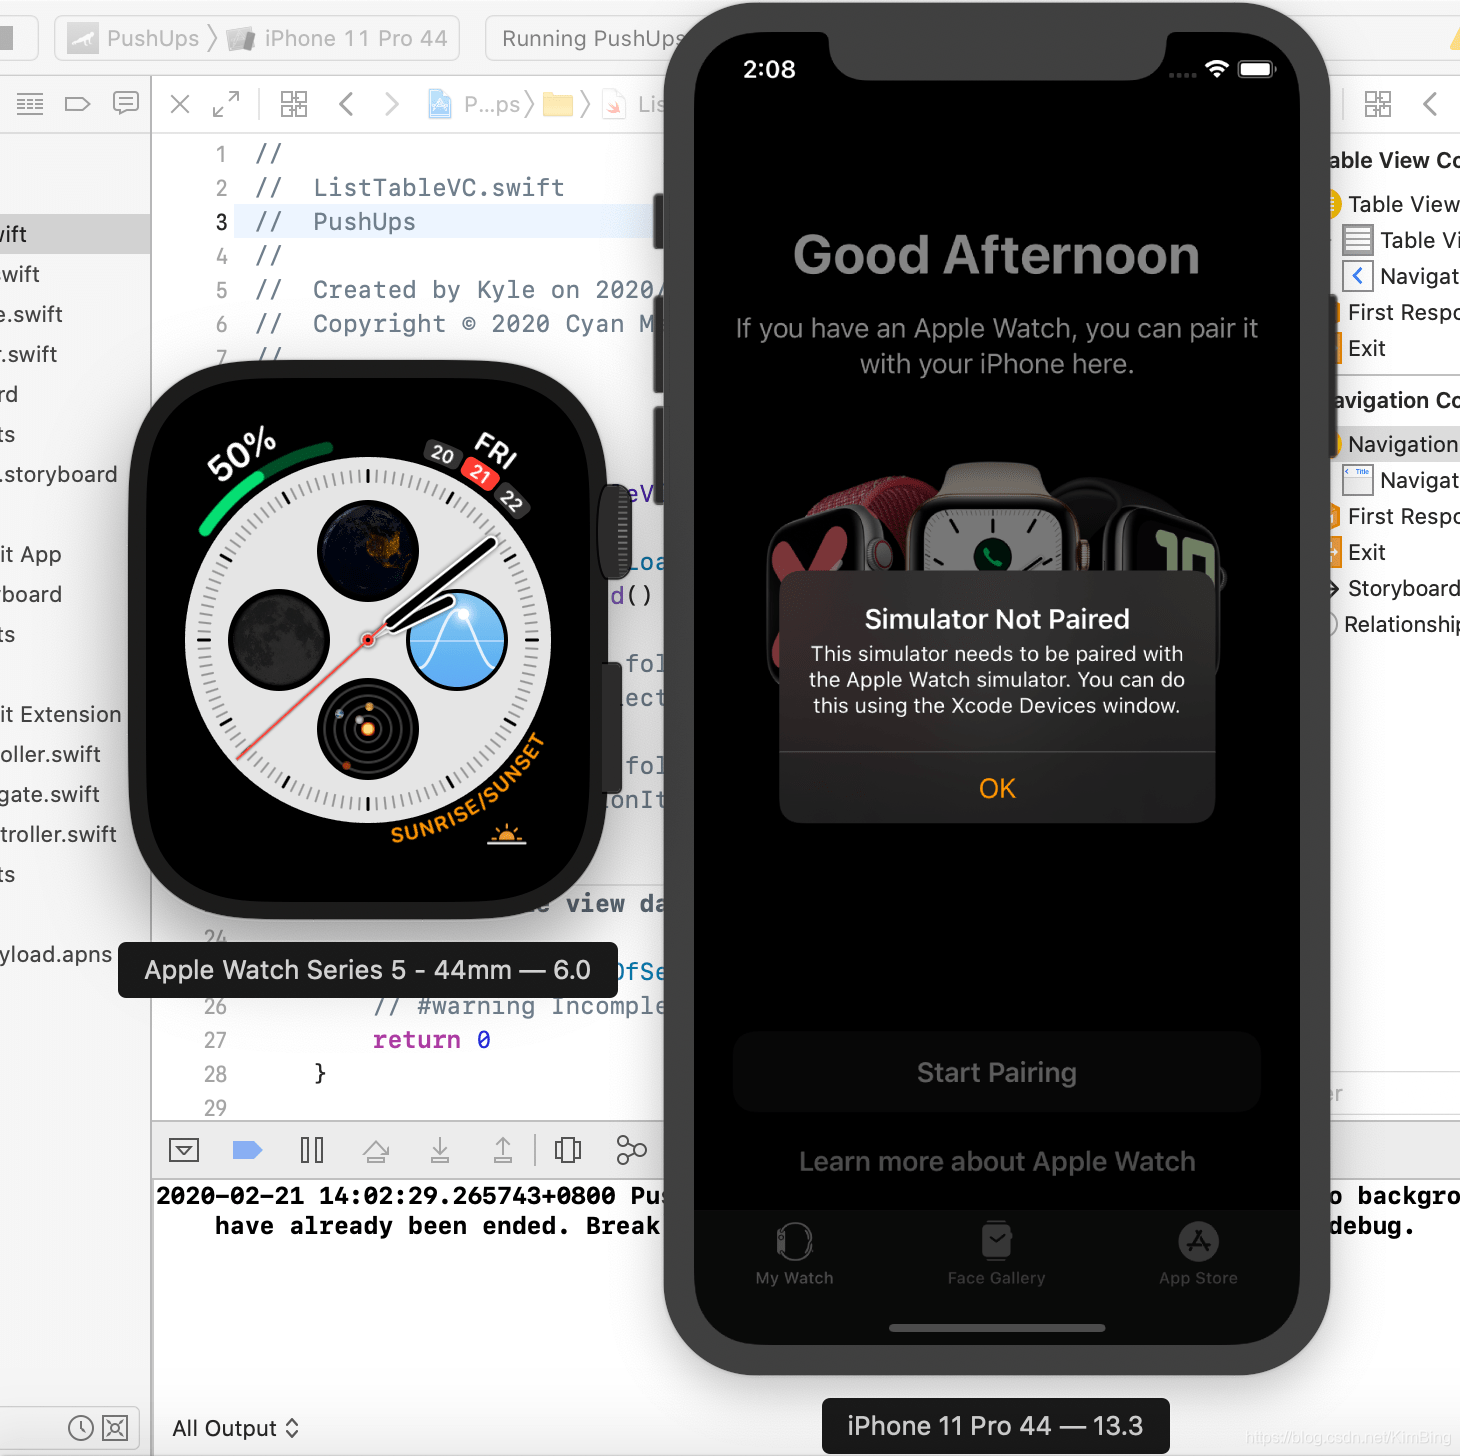Open the Debug Memory Graph icon
The width and height of the screenshot is (1460, 1456).
click(x=631, y=1150)
